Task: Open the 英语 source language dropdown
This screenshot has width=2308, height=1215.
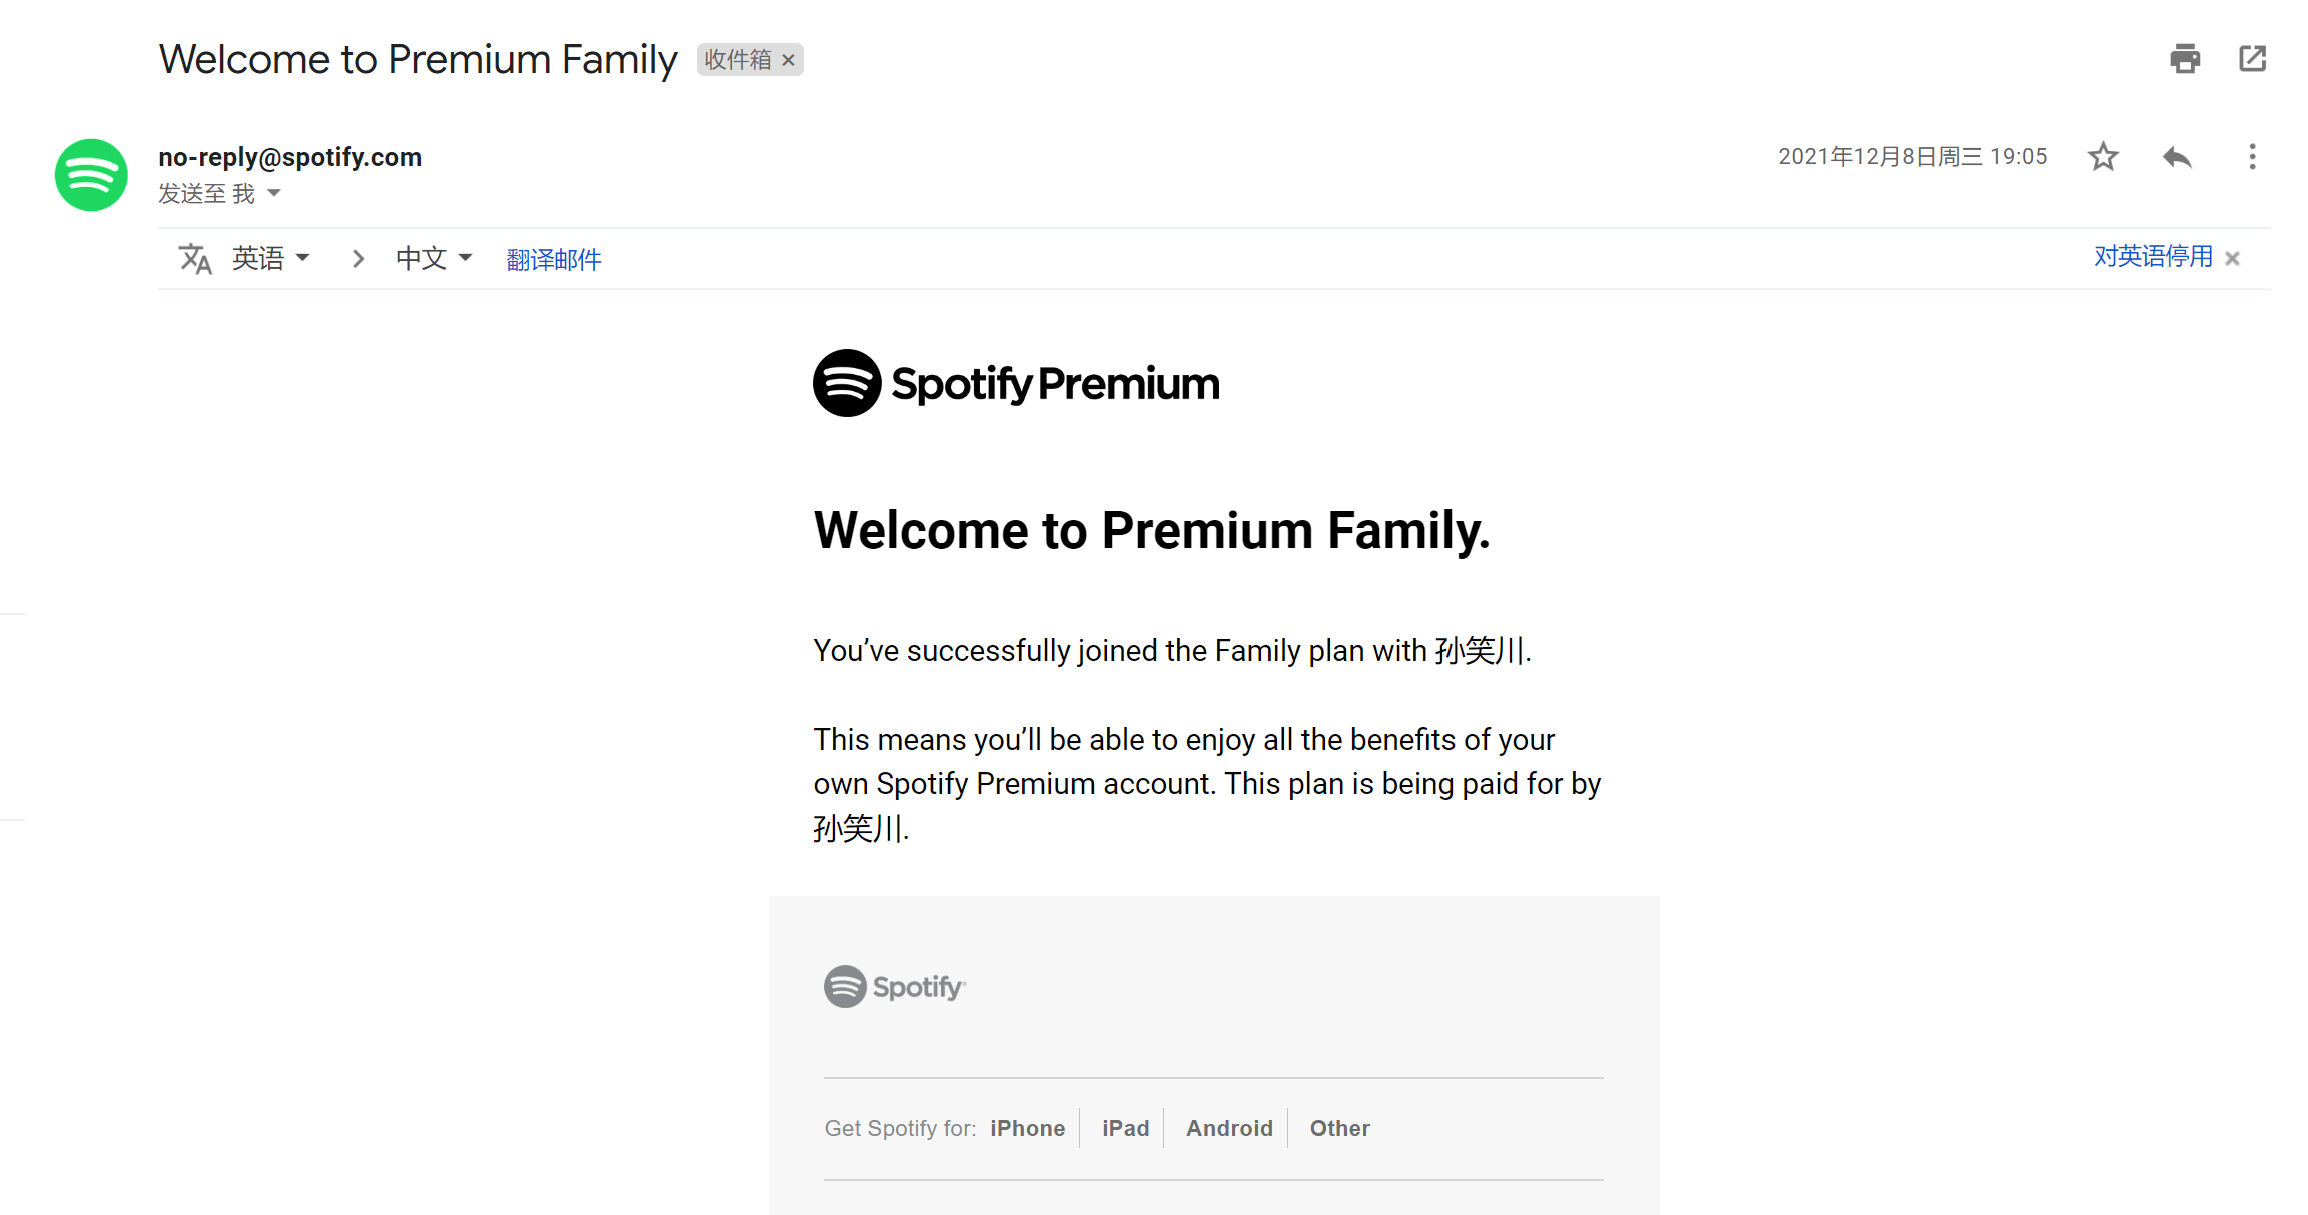Action: (x=270, y=259)
